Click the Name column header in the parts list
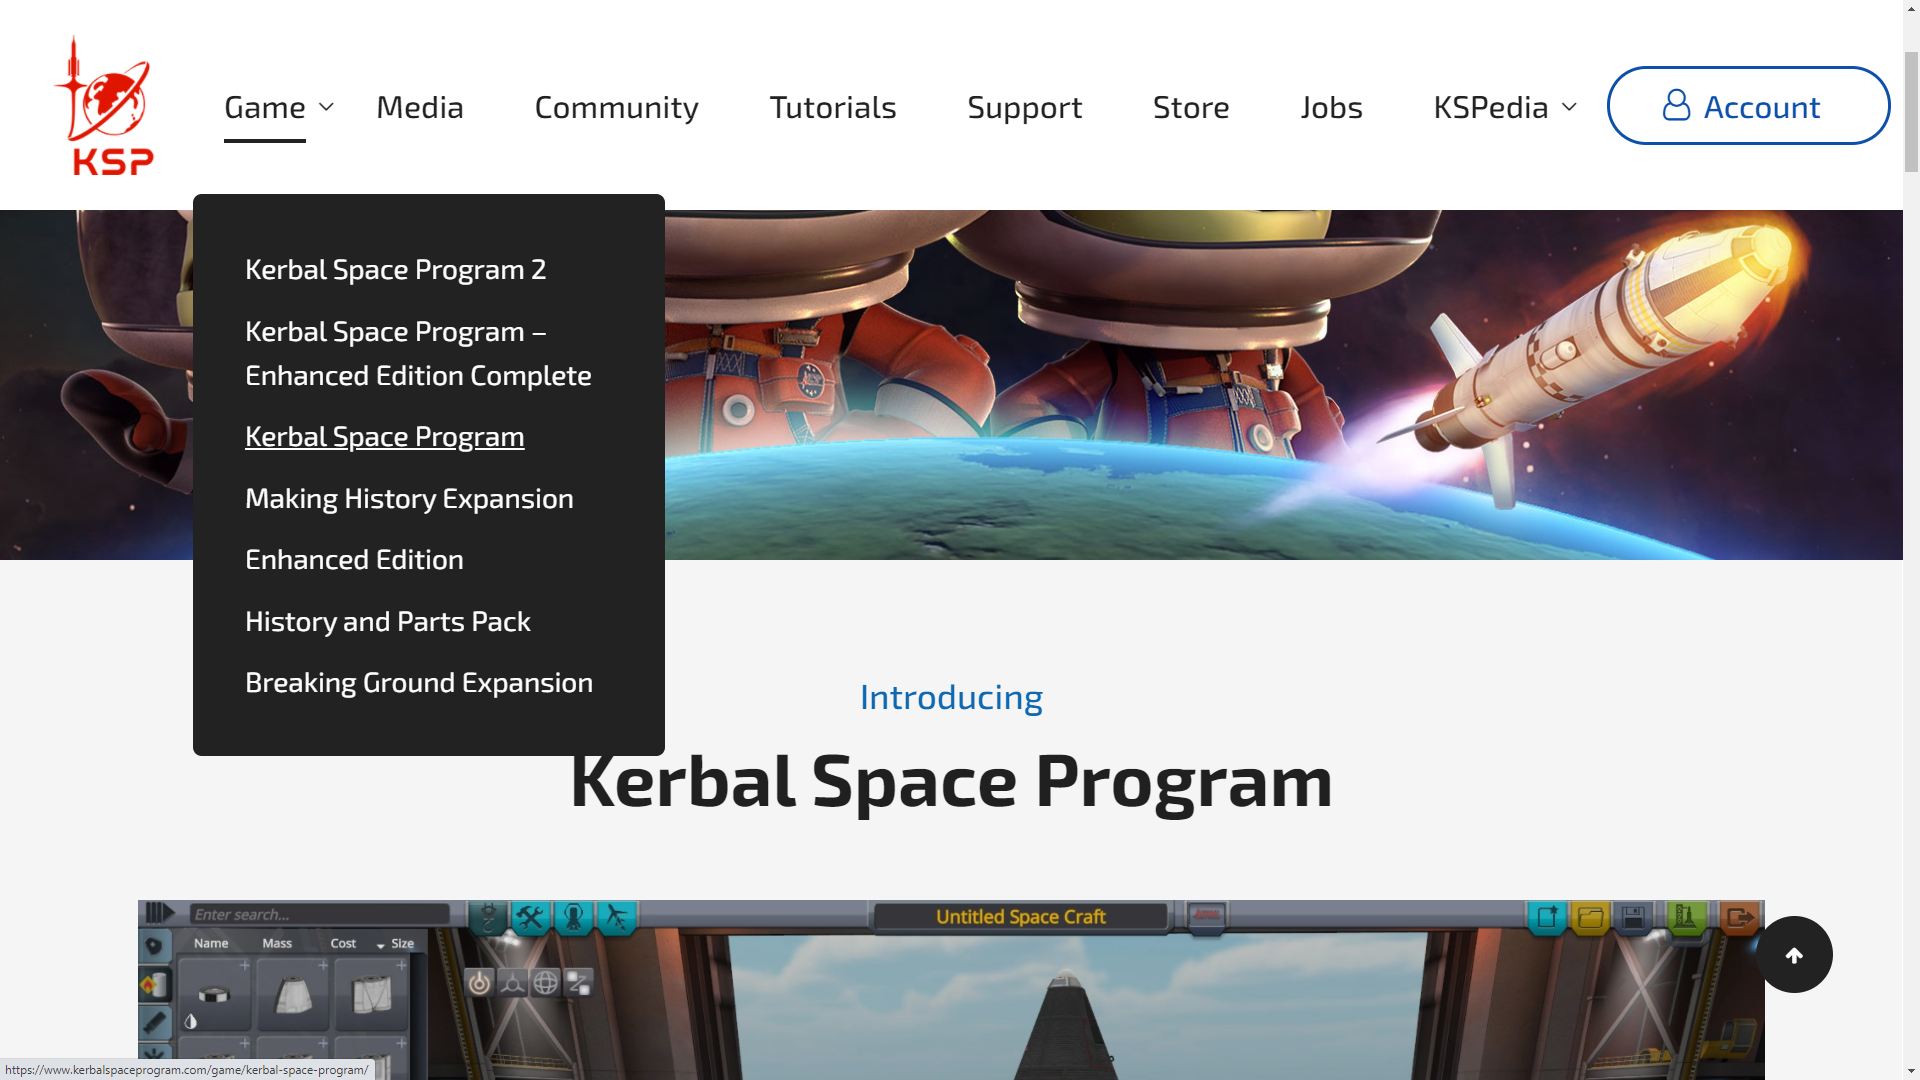1920x1080 pixels. coord(211,943)
